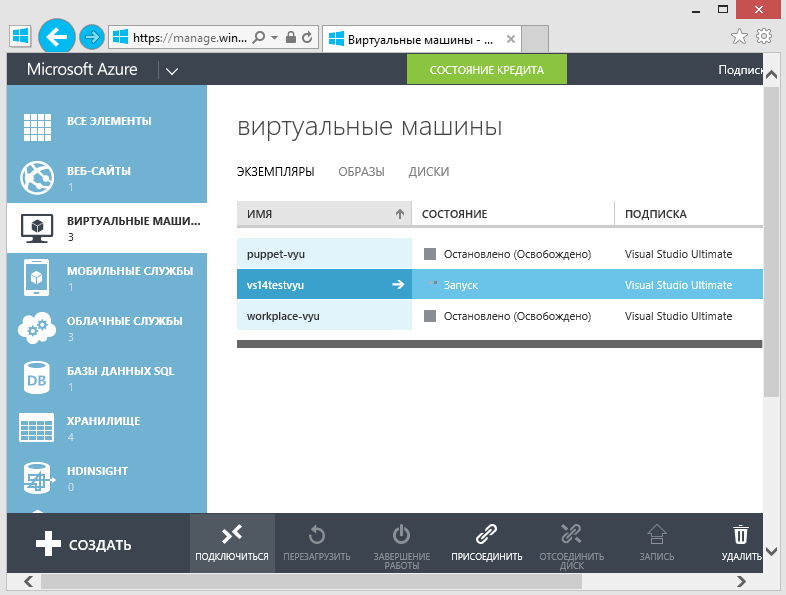Viewport: 786px width, 595px height.
Task: Click the ПОДКЛЮЧИТЬСЯ connect icon
Action: tap(232, 535)
